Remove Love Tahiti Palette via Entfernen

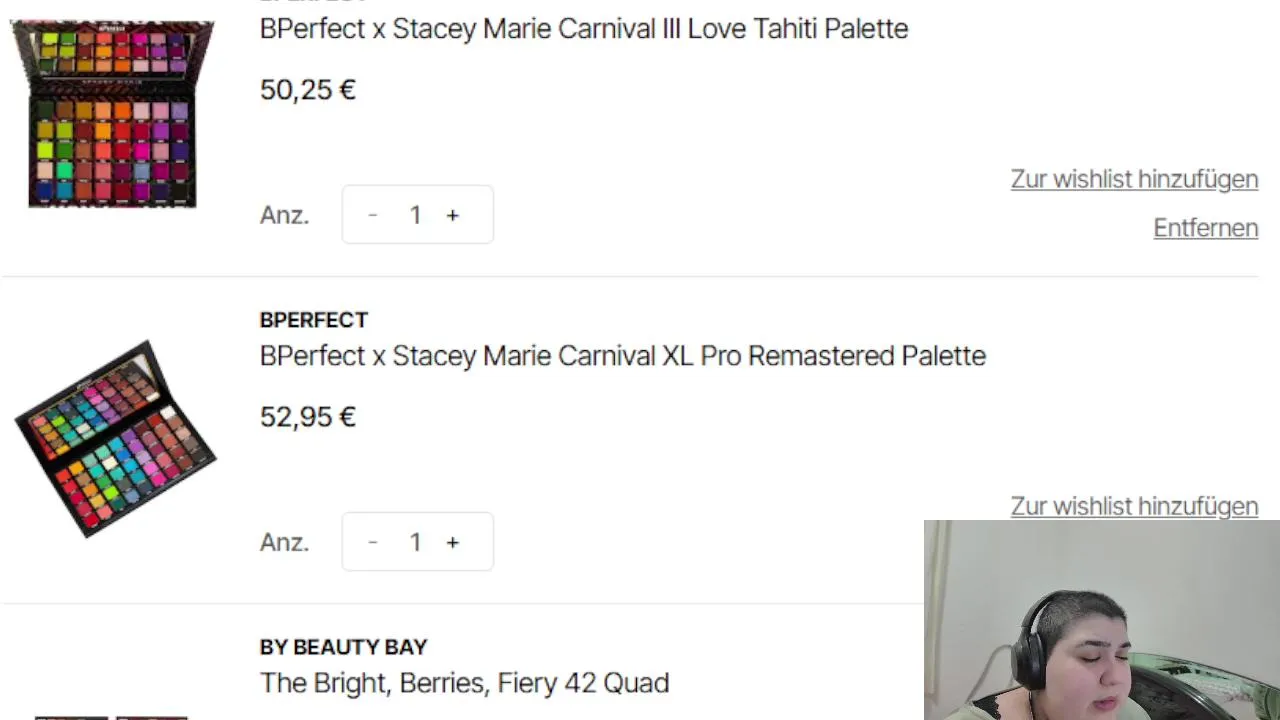[1205, 228]
